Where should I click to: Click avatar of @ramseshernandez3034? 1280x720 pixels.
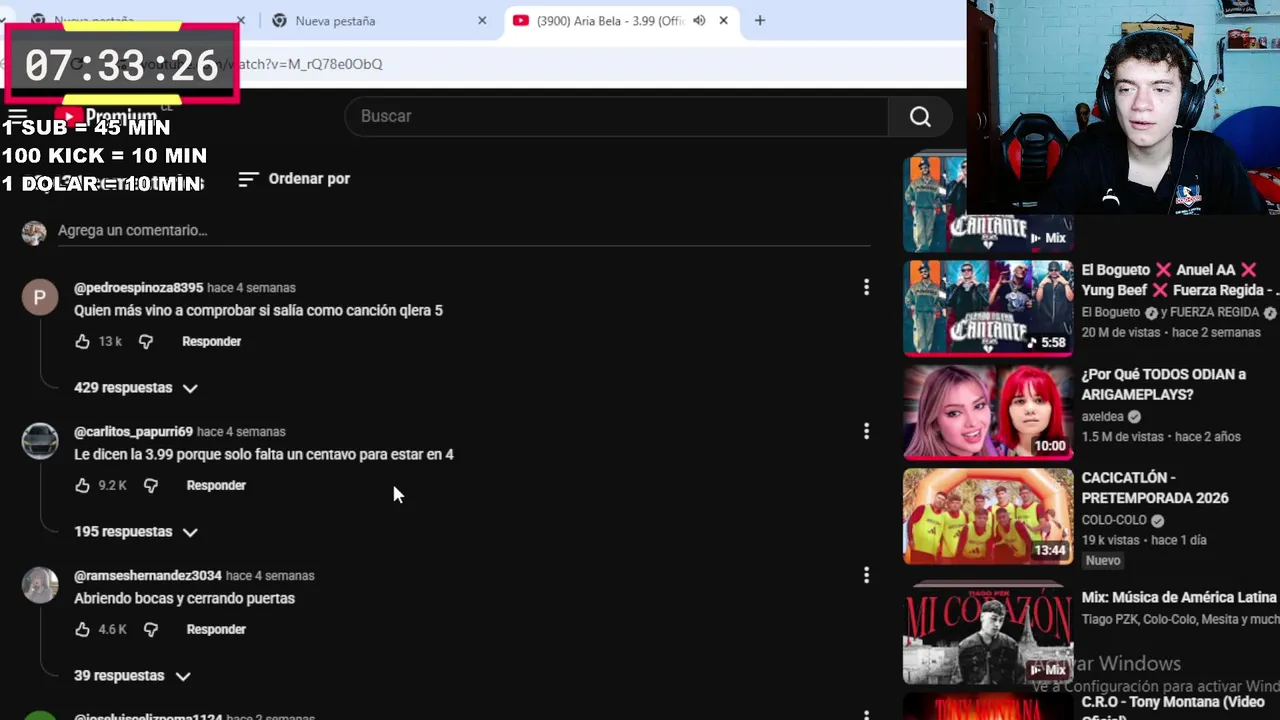[40, 585]
